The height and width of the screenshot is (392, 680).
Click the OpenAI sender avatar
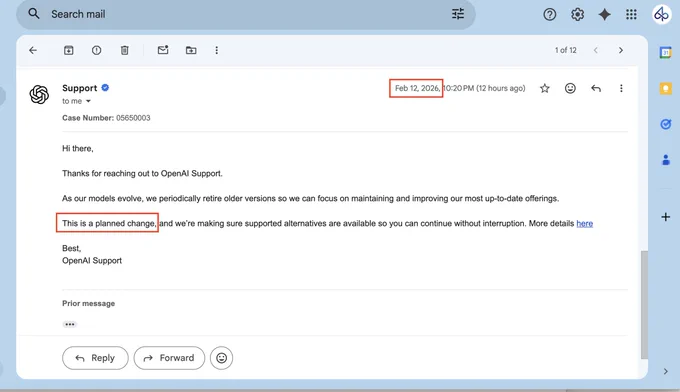39,95
